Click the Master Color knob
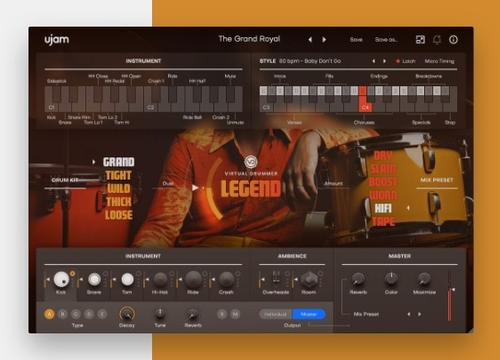Viewport: 500px width, 360px height. pos(391,279)
